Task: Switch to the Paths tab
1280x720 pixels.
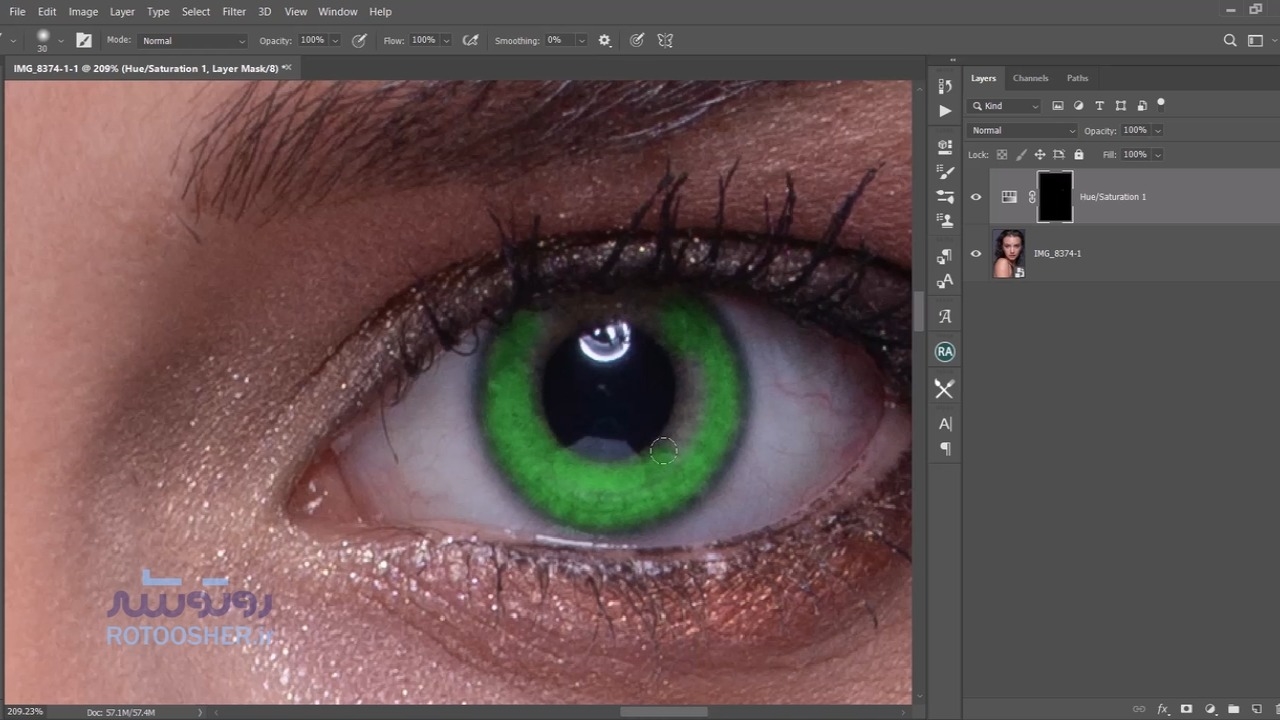Action: (x=1077, y=78)
